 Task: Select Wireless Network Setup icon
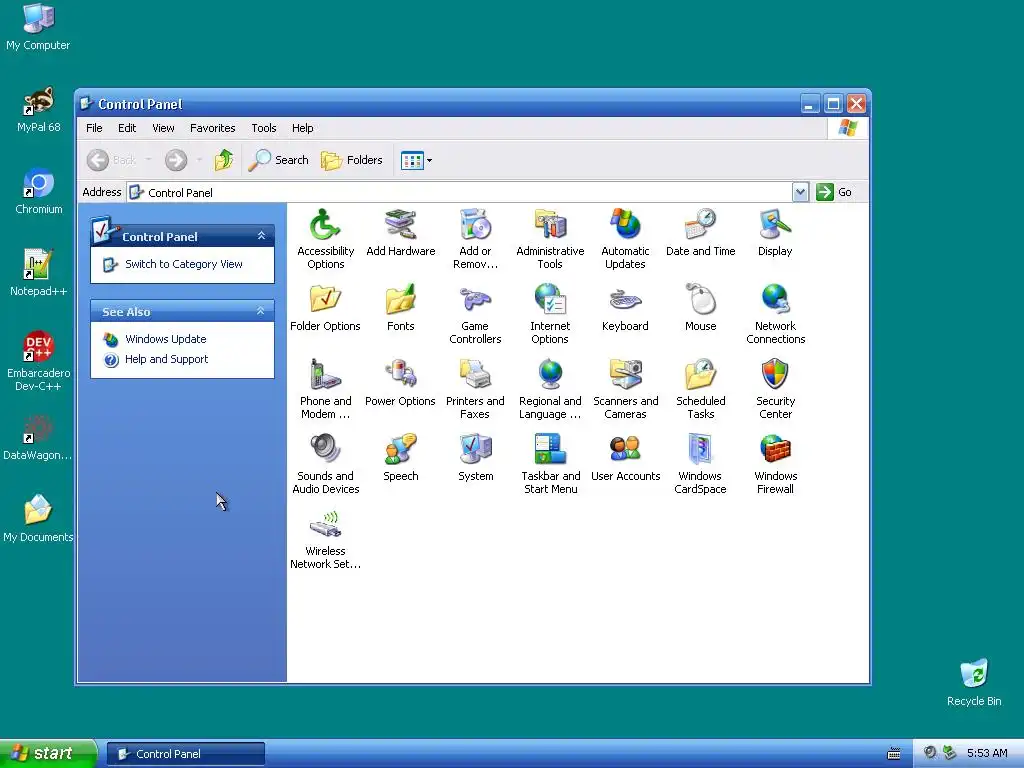[325, 538]
